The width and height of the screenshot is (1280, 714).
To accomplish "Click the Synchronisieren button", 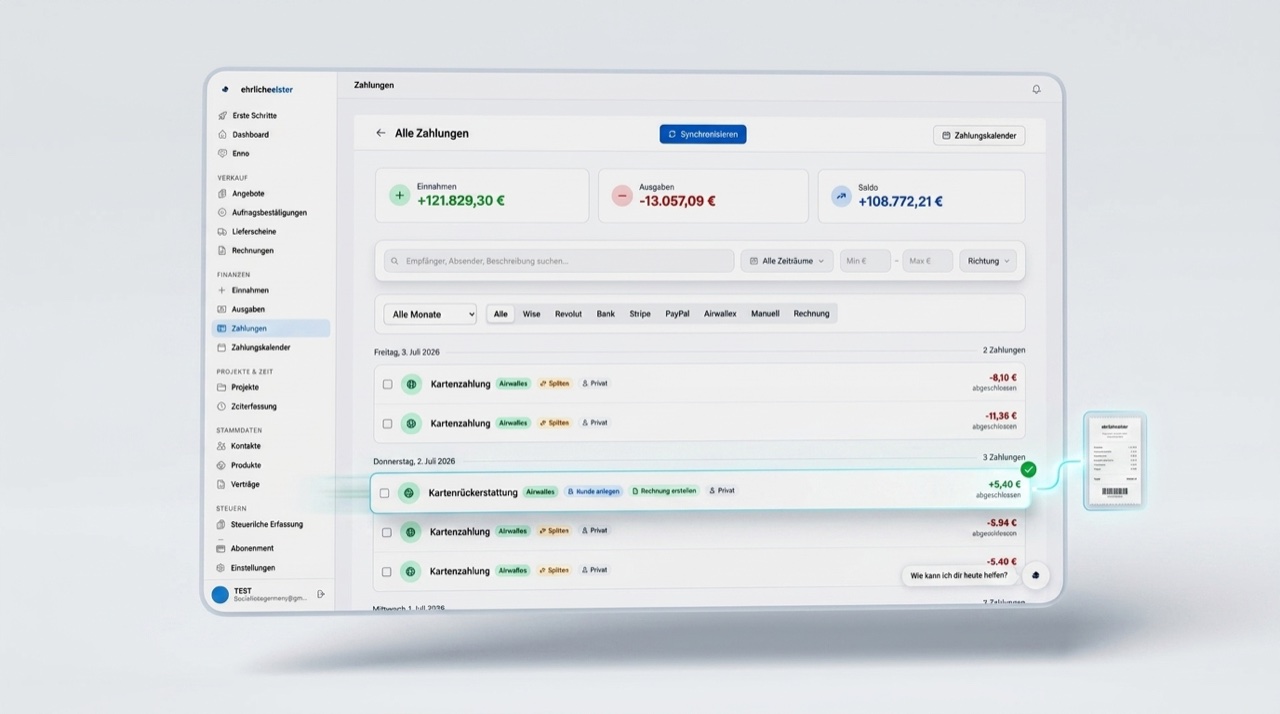I will [x=703, y=134].
